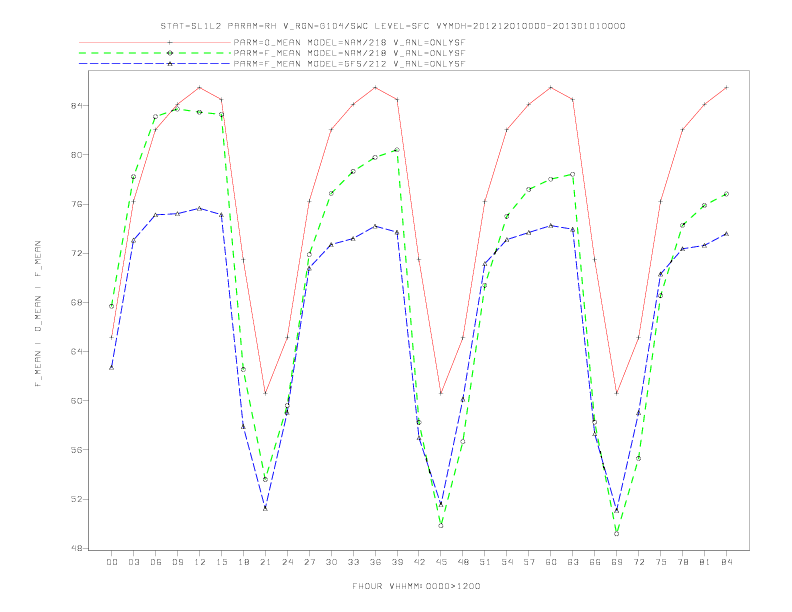Click x-axis tick label 36
The image size is (792, 612).
375,562
